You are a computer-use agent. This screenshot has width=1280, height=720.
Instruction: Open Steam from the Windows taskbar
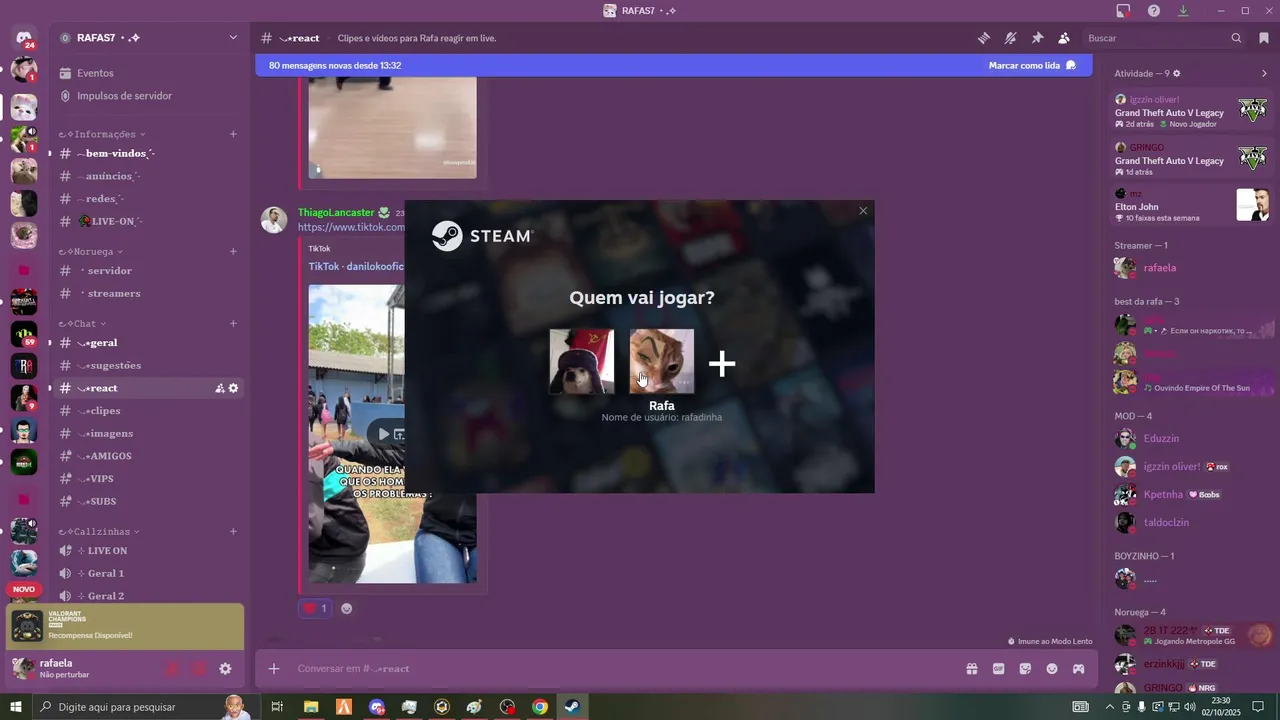(572, 707)
